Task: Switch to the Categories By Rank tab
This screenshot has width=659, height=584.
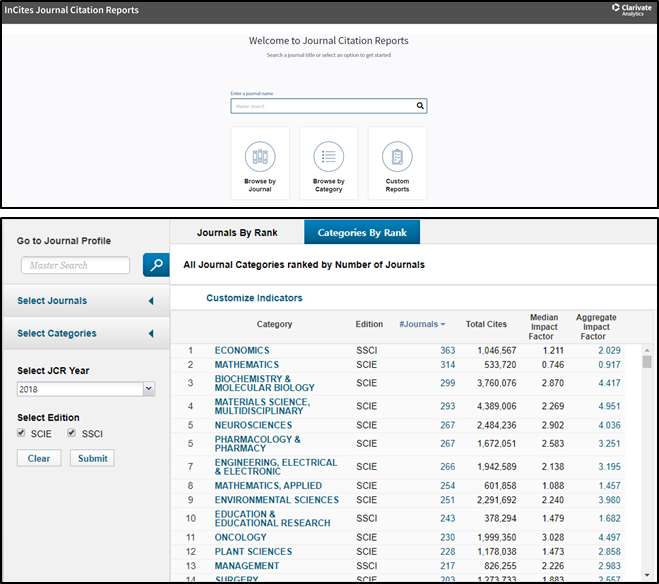Action: point(362,232)
